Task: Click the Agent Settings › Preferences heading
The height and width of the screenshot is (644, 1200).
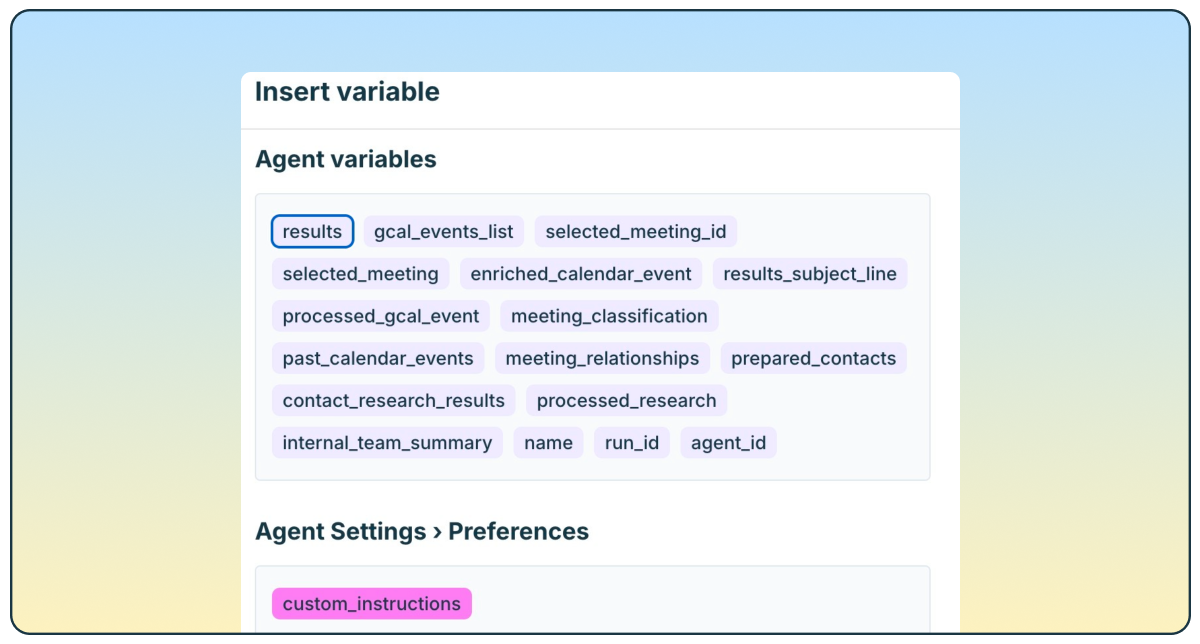Action: [422, 531]
